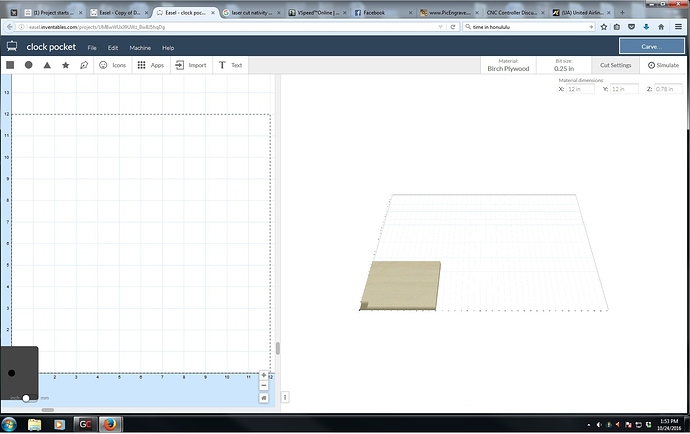Select the triangle shape tool
Screen dimensions: 690x434
pos(47,65)
